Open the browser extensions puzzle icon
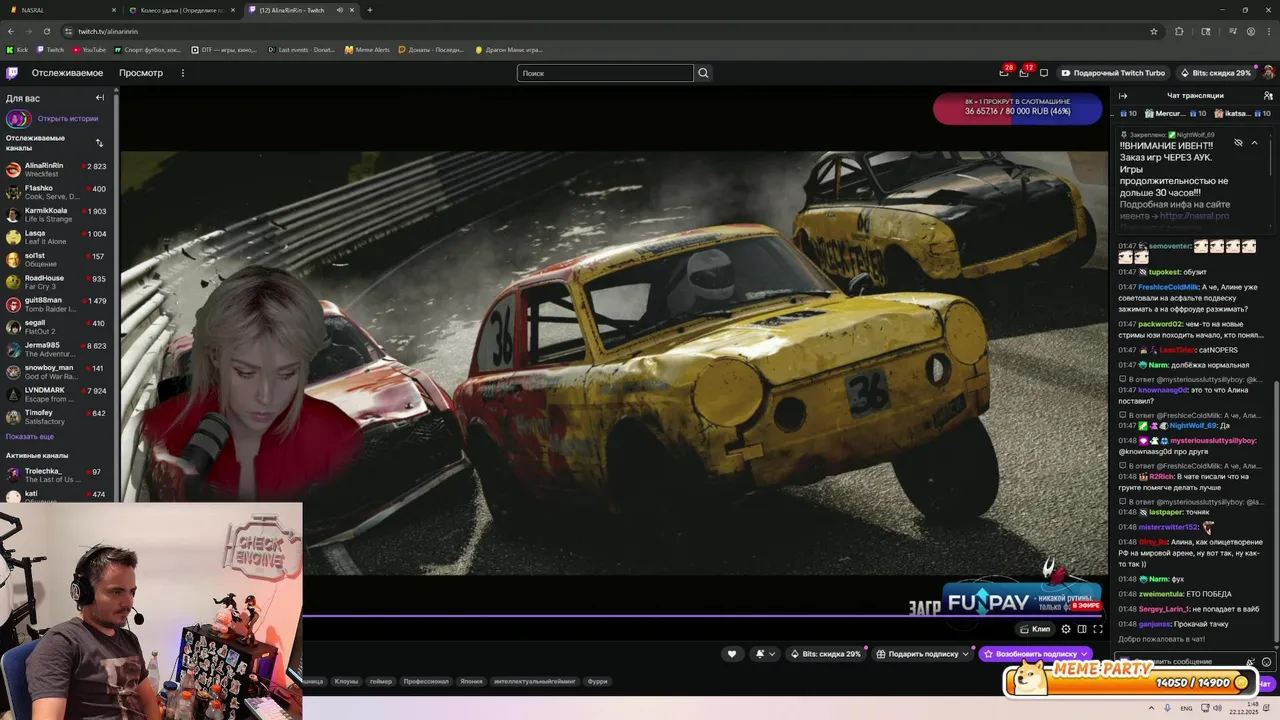Screen dimensions: 1280x720 point(1179,31)
